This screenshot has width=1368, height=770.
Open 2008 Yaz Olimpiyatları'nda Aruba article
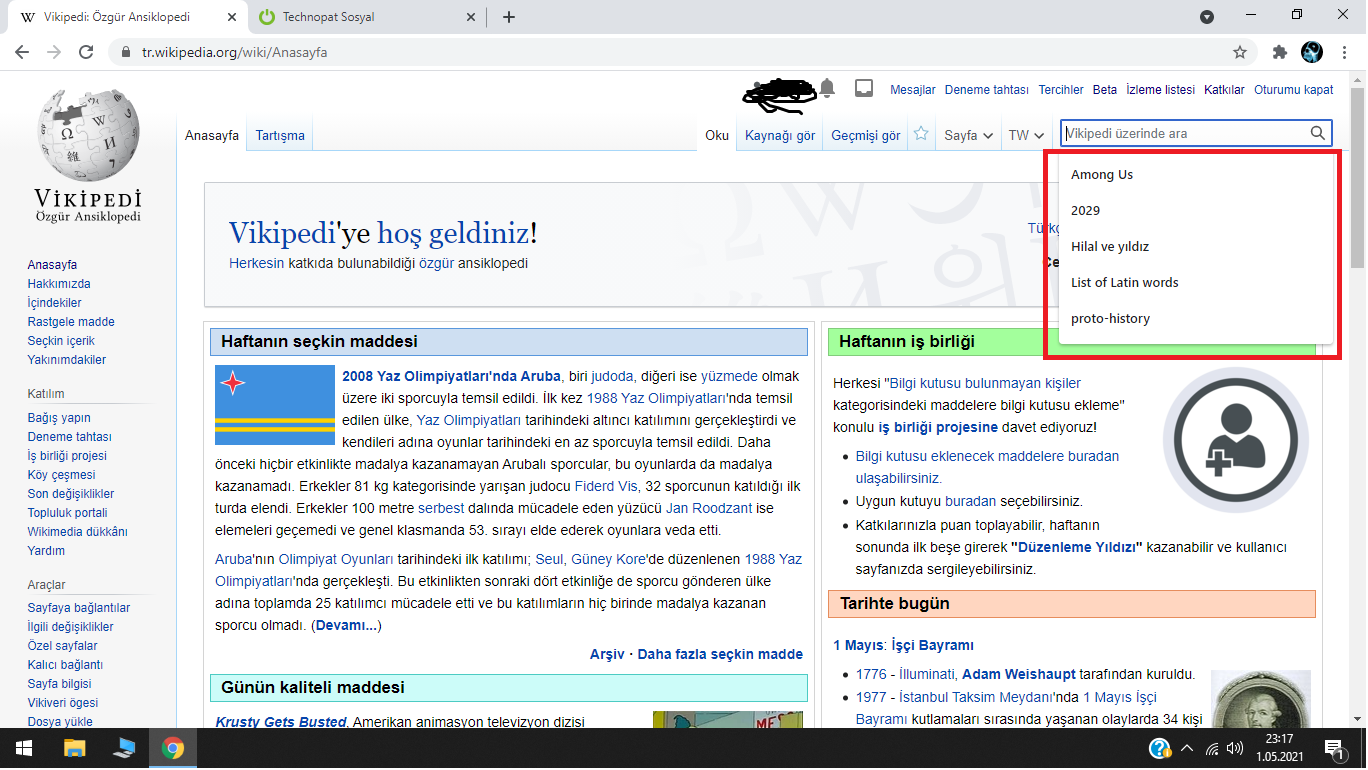point(451,377)
